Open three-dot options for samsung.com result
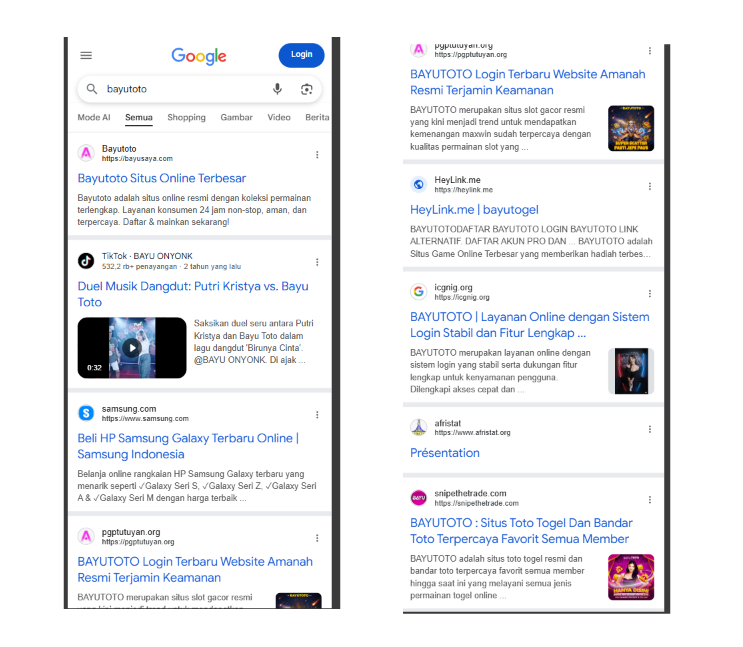 click(317, 415)
